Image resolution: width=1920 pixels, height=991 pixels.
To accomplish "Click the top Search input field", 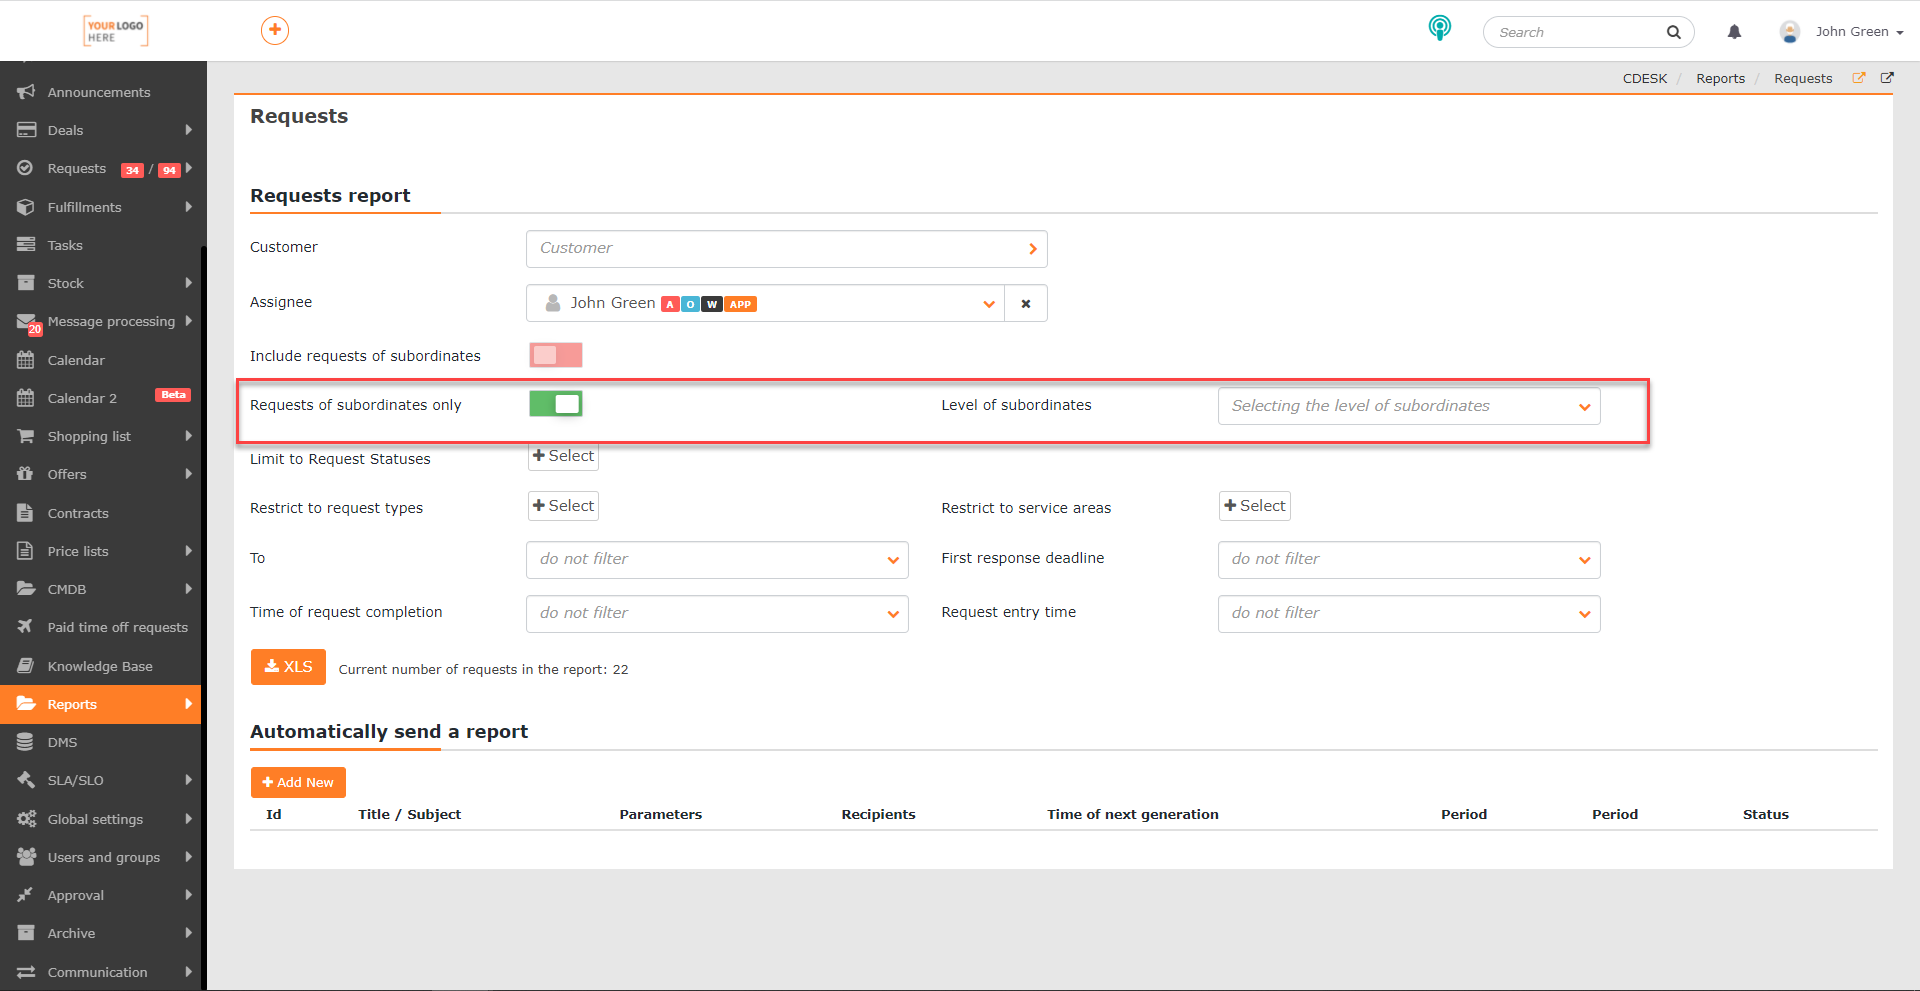I will tap(1575, 32).
